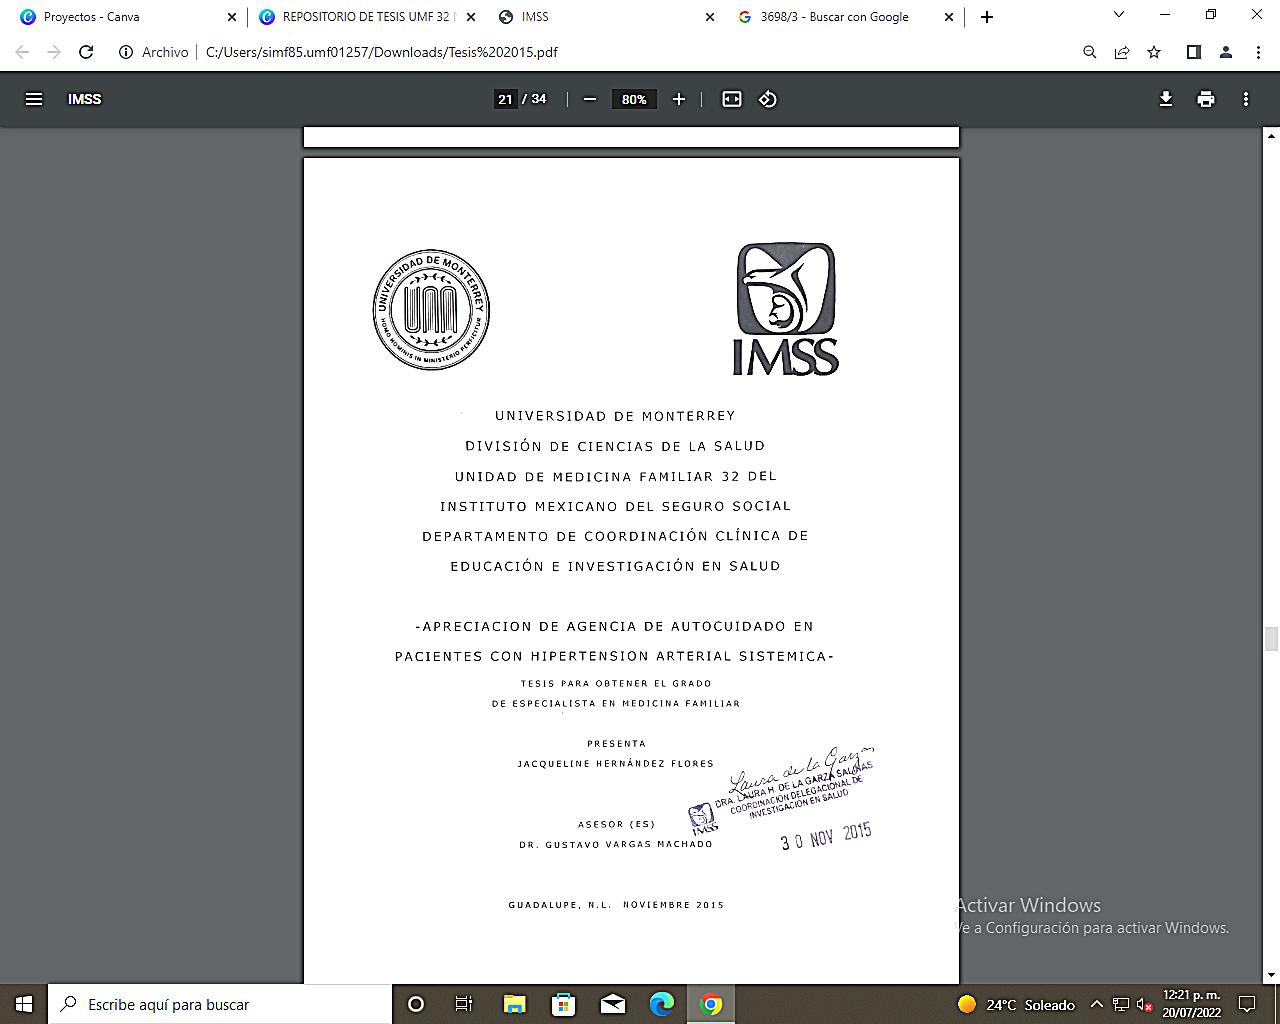This screenshot has height=1024, width=1280.
Task: Open File Explorer from taskbar
Action: (514, 1004)
